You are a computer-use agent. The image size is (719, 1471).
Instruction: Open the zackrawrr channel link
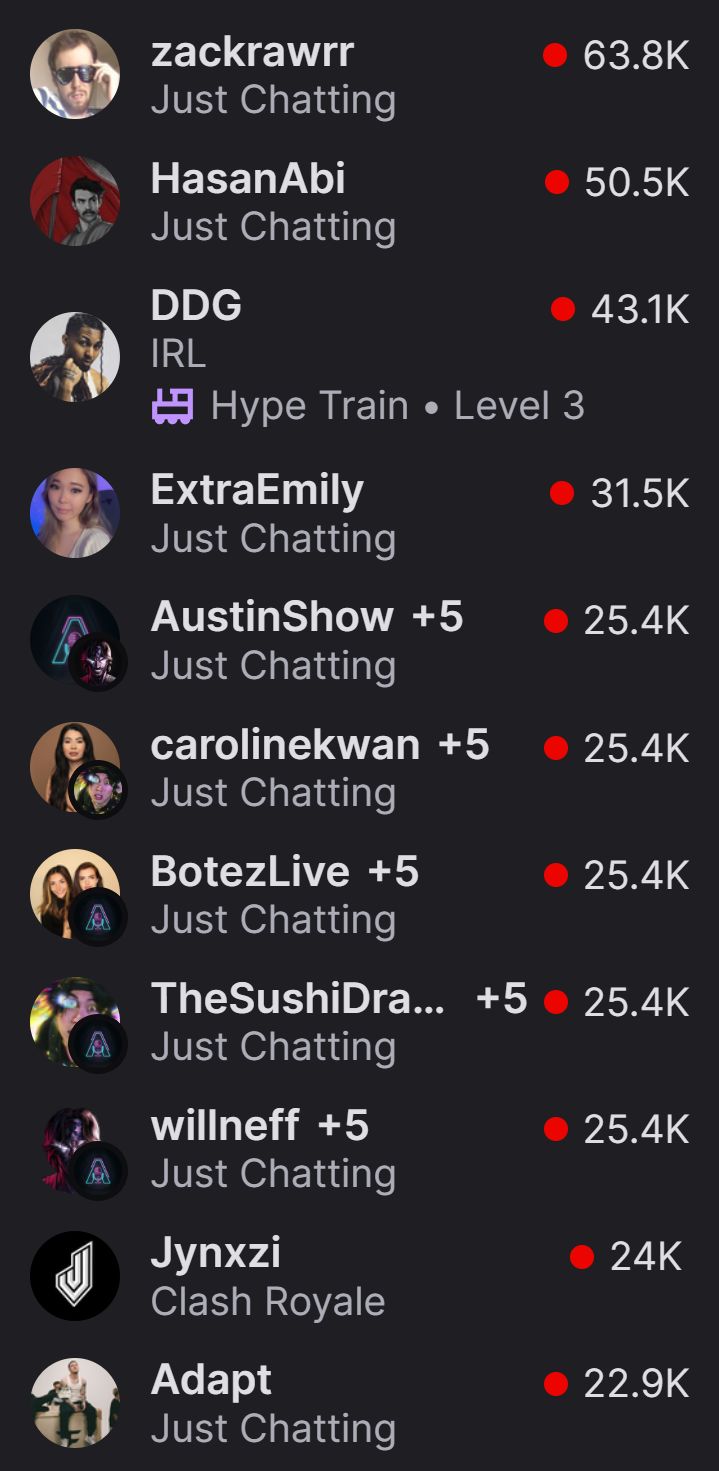(252, 53)
